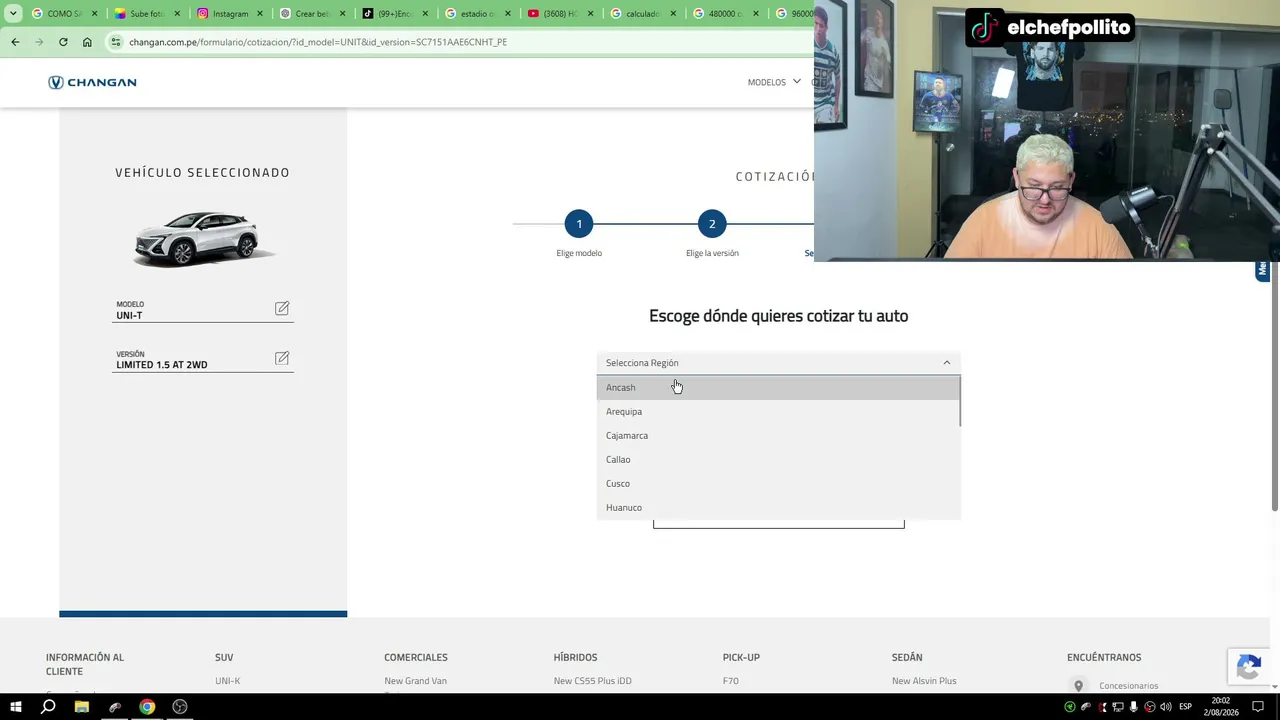
Task: Open Chrome from the taskbar
Action: [147, 707]
